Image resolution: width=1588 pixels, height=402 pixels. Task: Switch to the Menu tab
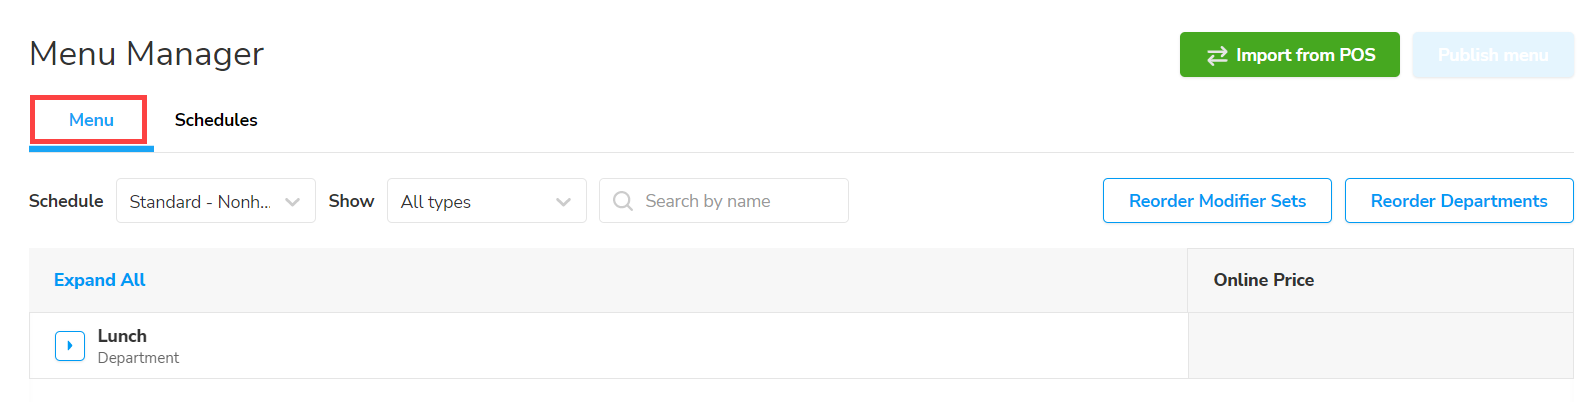91,120
